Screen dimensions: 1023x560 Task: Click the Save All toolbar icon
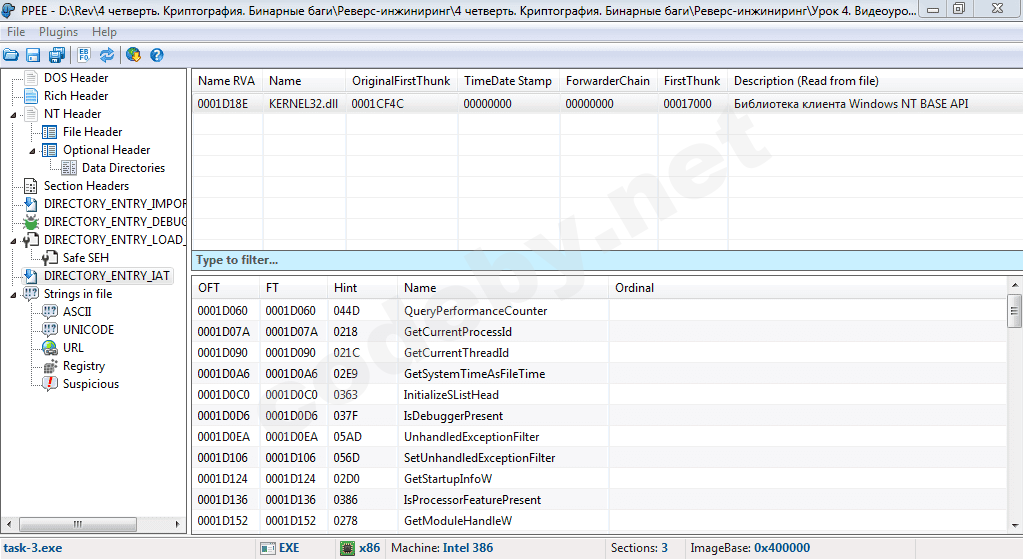point(56,55)
